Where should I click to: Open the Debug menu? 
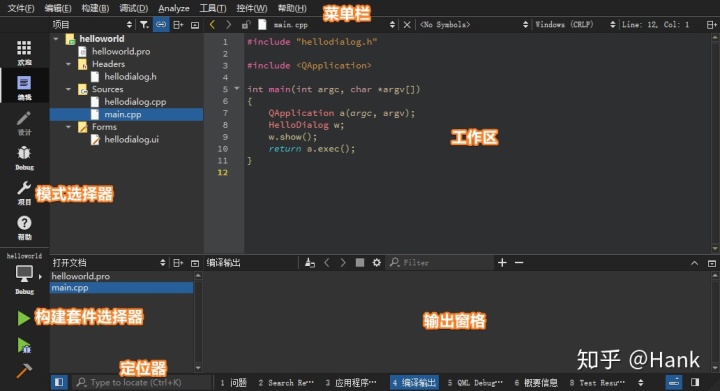tap(134, 8)
